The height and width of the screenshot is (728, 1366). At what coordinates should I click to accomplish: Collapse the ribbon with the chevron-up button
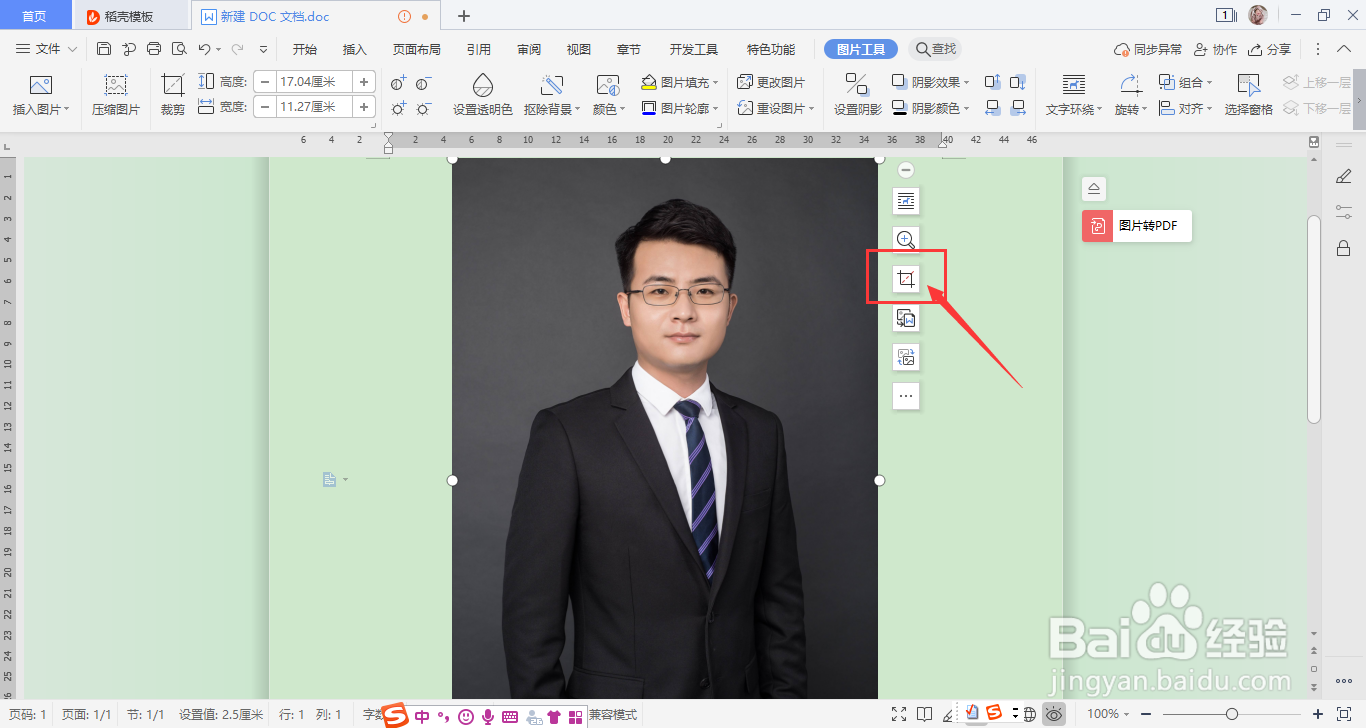tap(1344, 49)
